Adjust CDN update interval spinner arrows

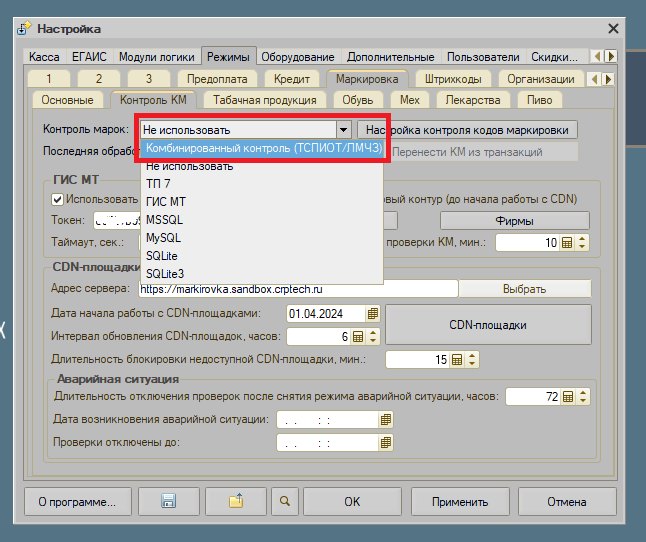[372, 336]
